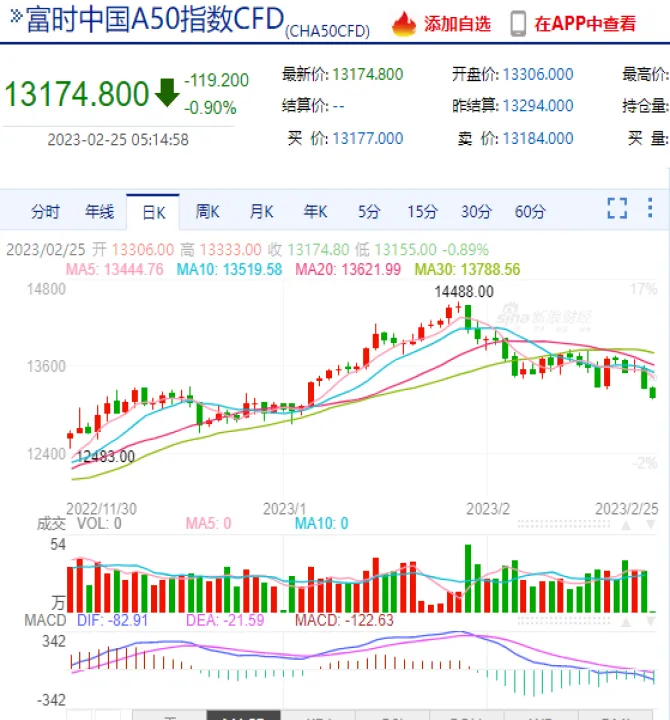
Task: Click the dotted resize handle above volume chart
Action: pyautogui.click(x=564, y=524)
